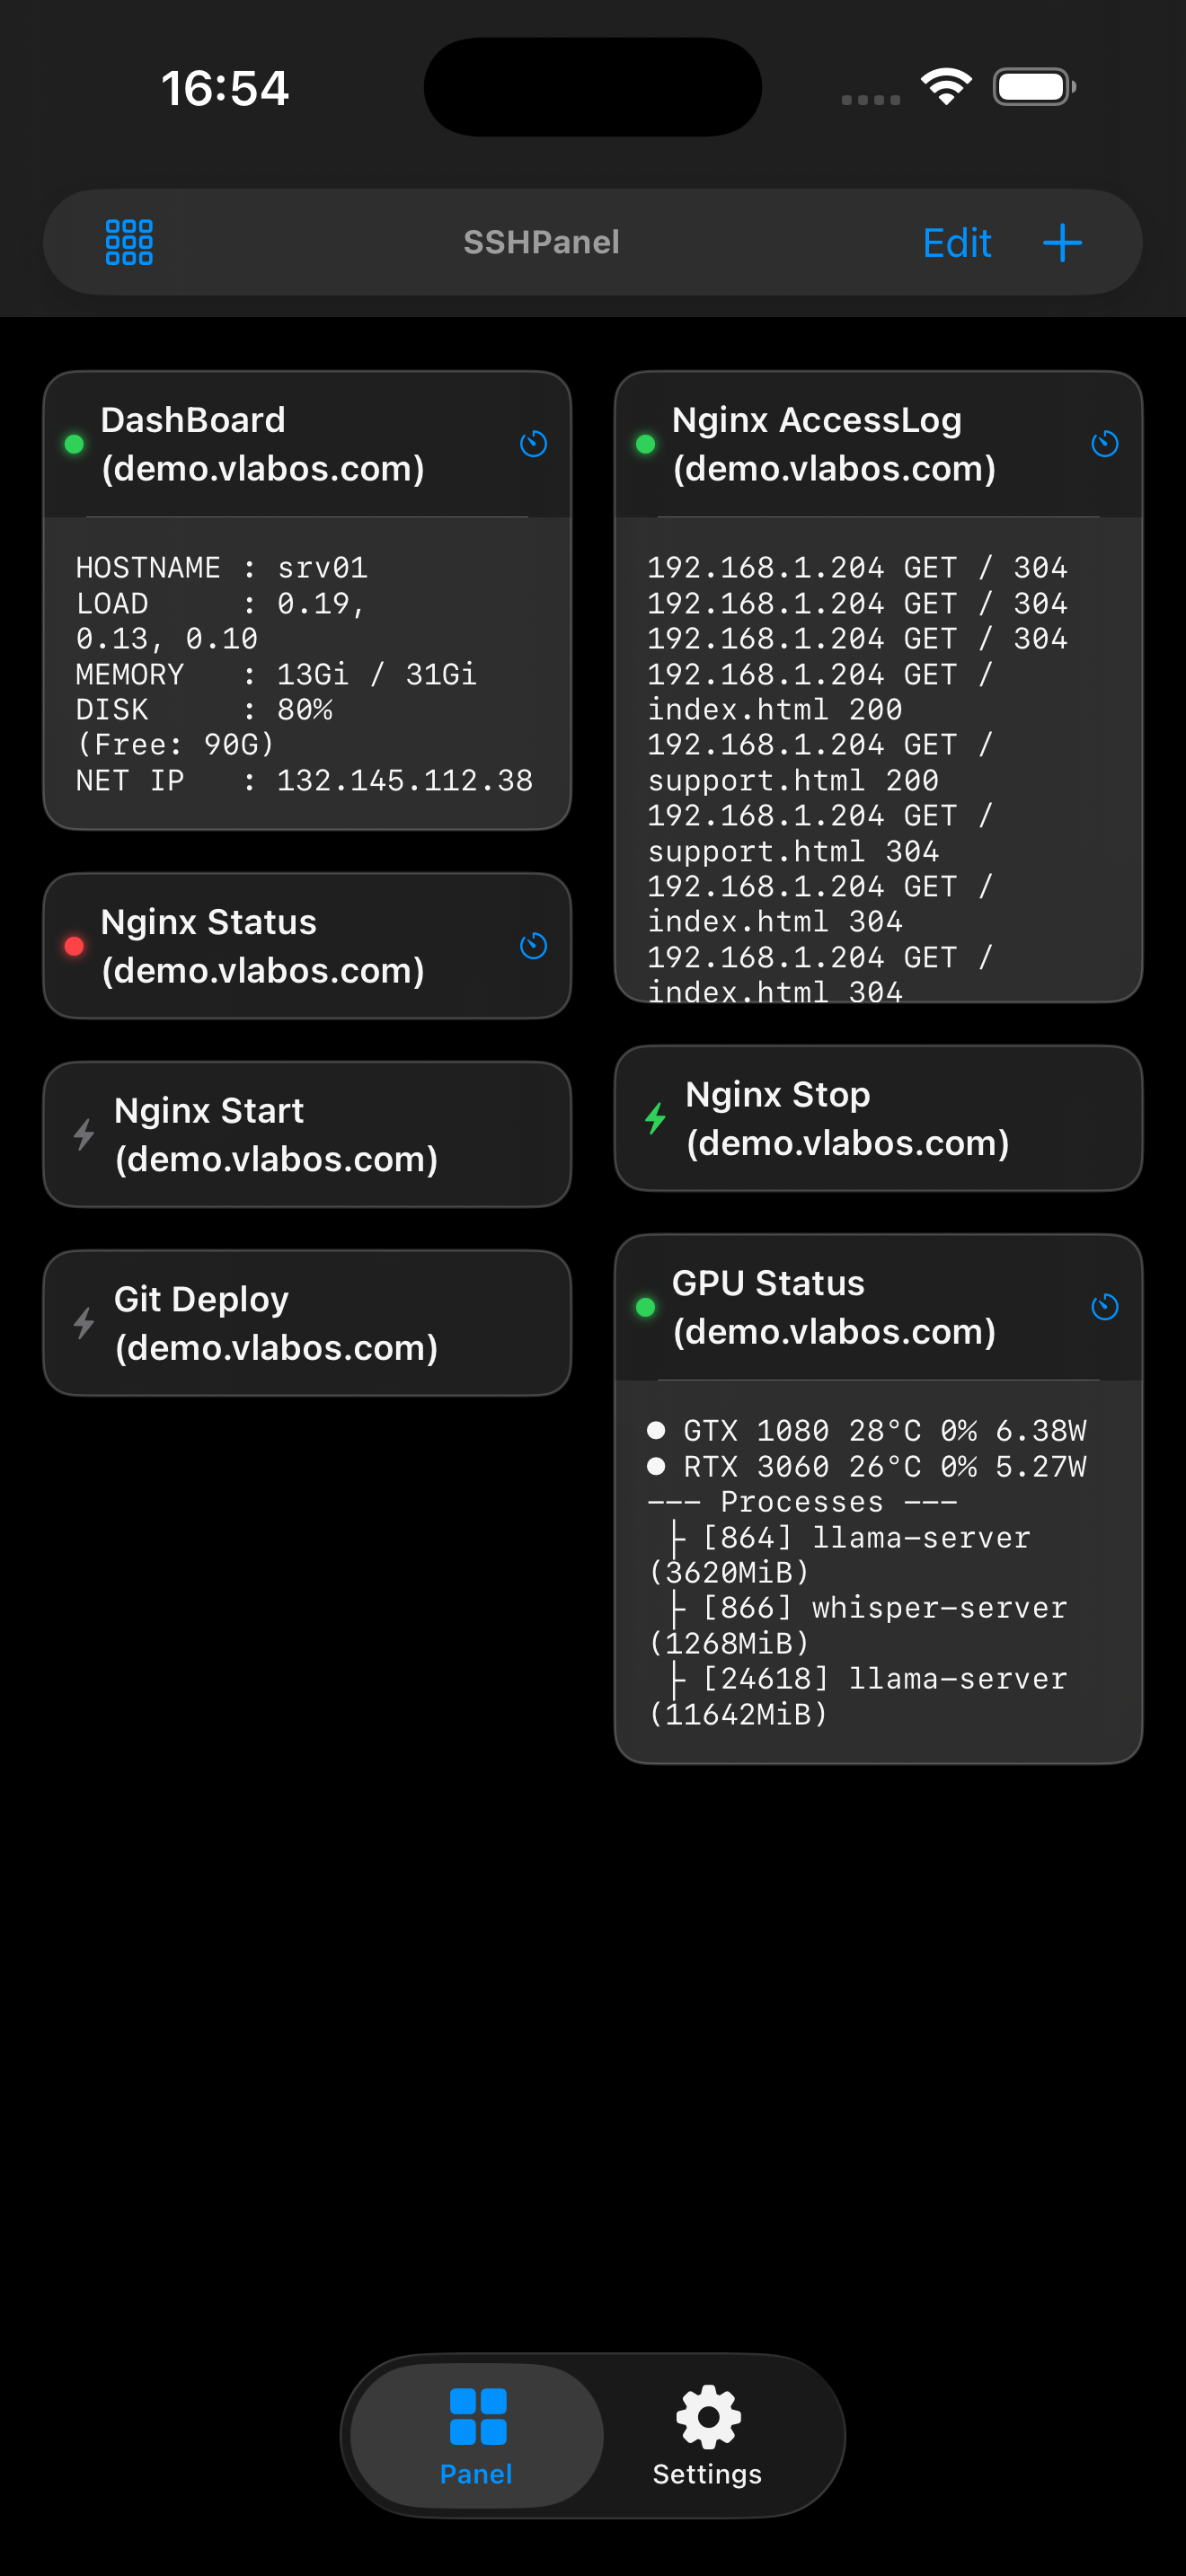Select the GTX 1080 28°C line
The height and width of the screenshot is (2576, 1186).
[866, 1431]
